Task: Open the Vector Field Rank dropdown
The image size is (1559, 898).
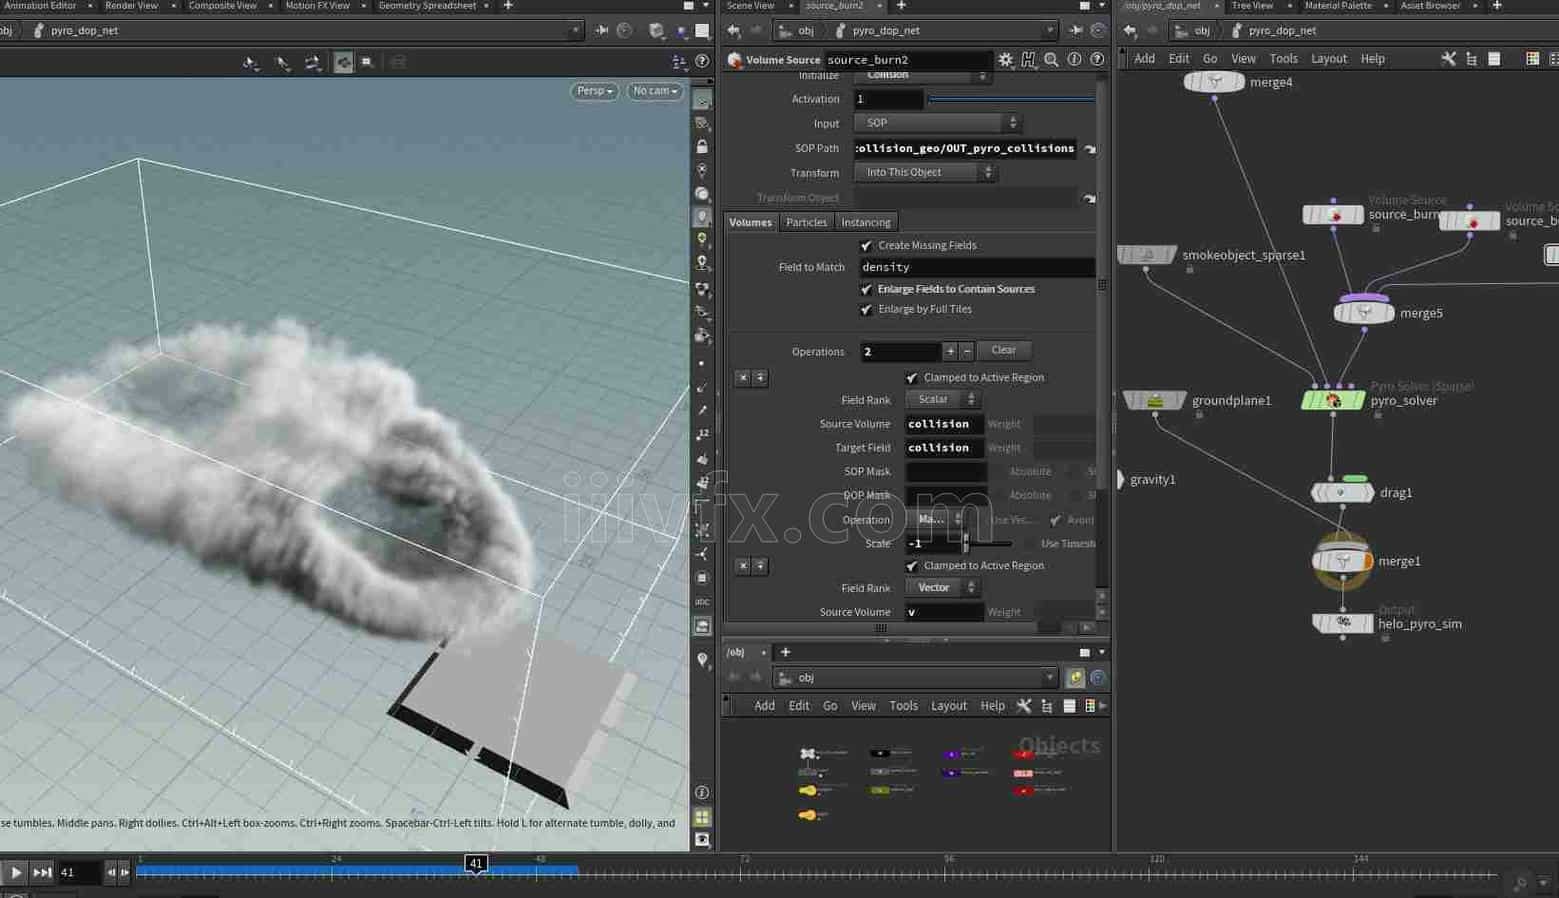Action: click(x=942, y=588)
